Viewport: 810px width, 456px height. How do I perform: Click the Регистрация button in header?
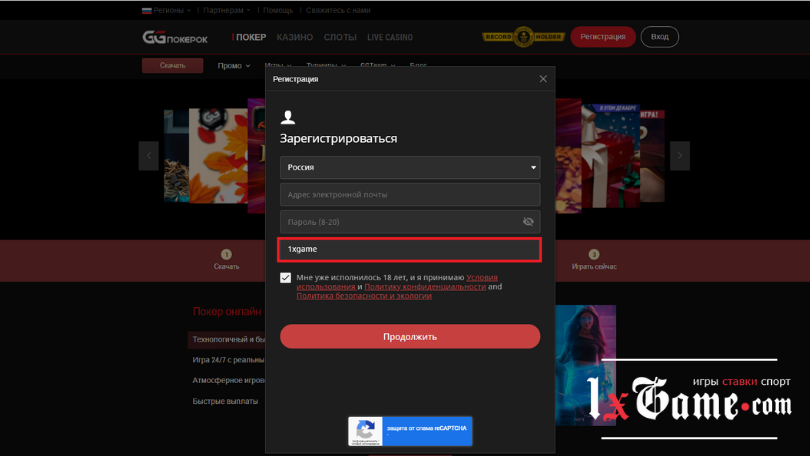click(603, 37)
